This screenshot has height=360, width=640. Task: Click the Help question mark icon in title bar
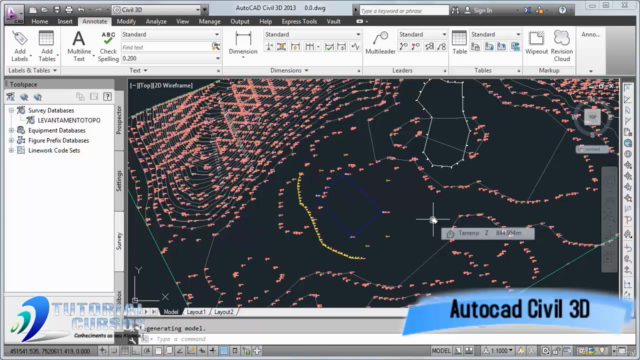(x=562, y=10)
